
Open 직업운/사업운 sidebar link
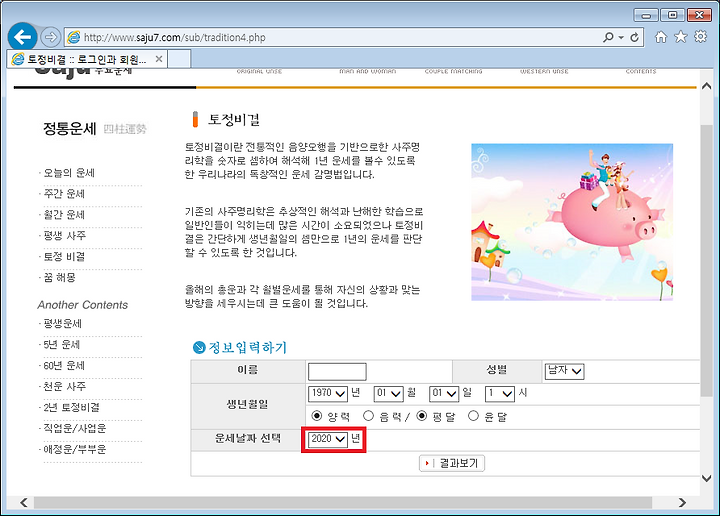pyautogui.click(x=74, y=428)
